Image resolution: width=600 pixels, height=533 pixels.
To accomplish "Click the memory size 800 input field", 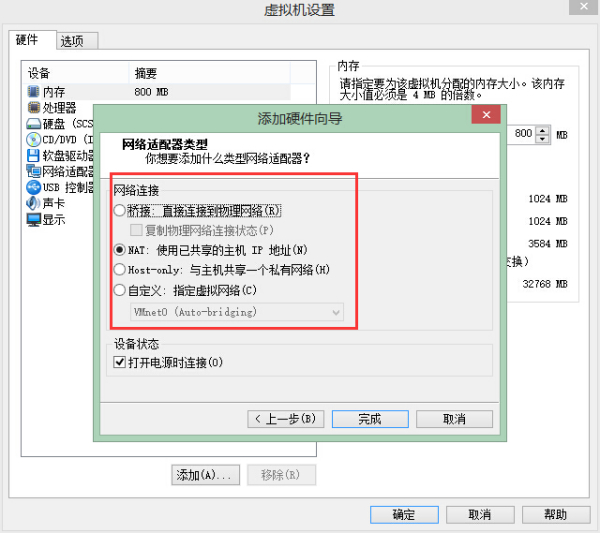I will (x=523, y=134).
